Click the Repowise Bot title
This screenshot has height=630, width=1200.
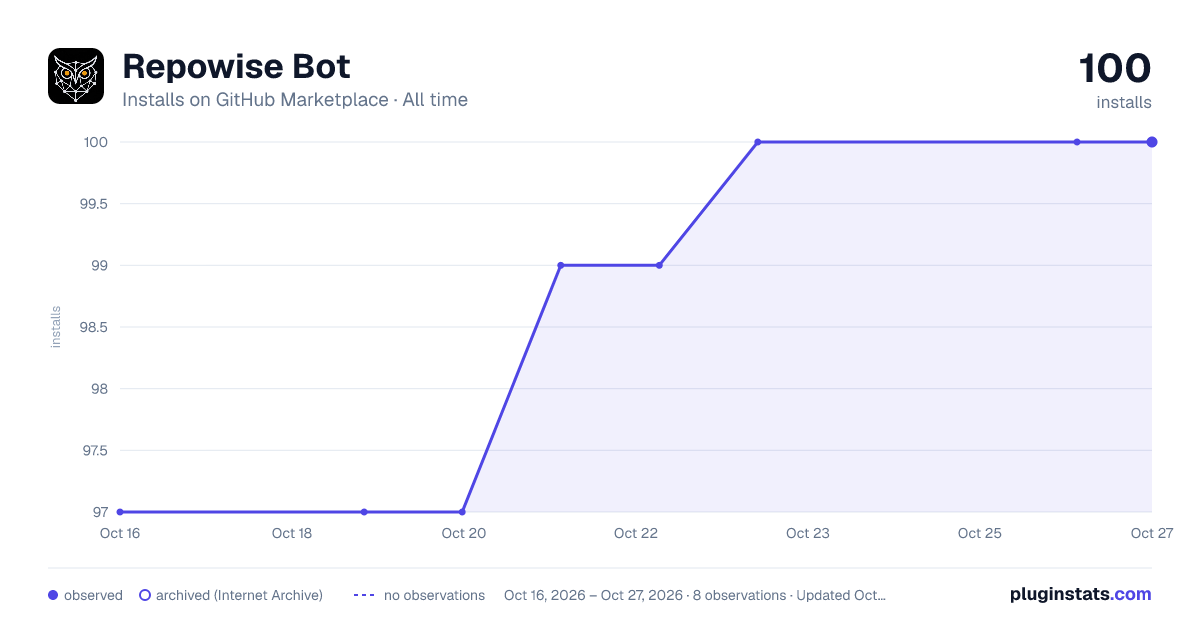[x=236, y=66]
